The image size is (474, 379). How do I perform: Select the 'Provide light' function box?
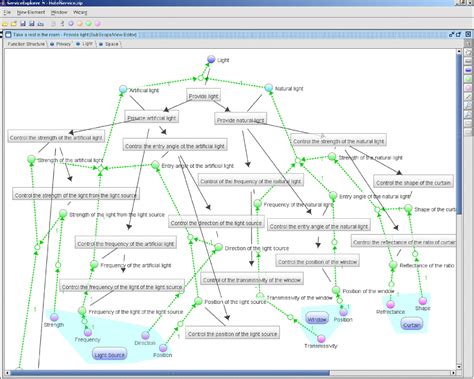203,95
